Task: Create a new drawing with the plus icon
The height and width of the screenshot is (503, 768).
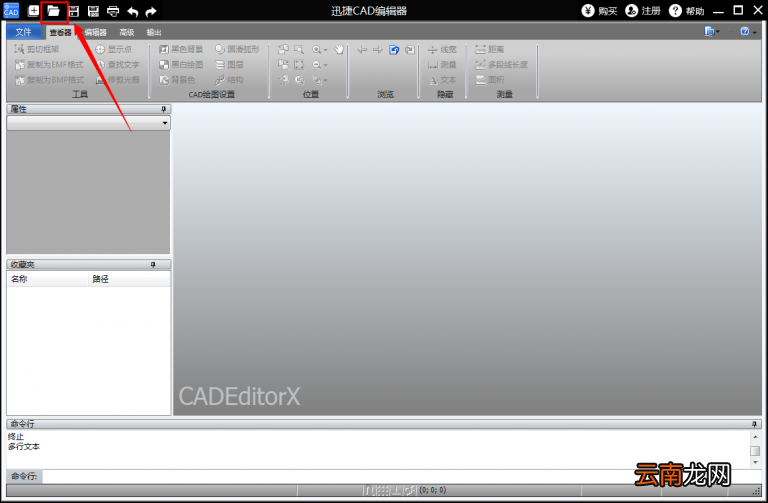Action: click(x=33, y=11)
